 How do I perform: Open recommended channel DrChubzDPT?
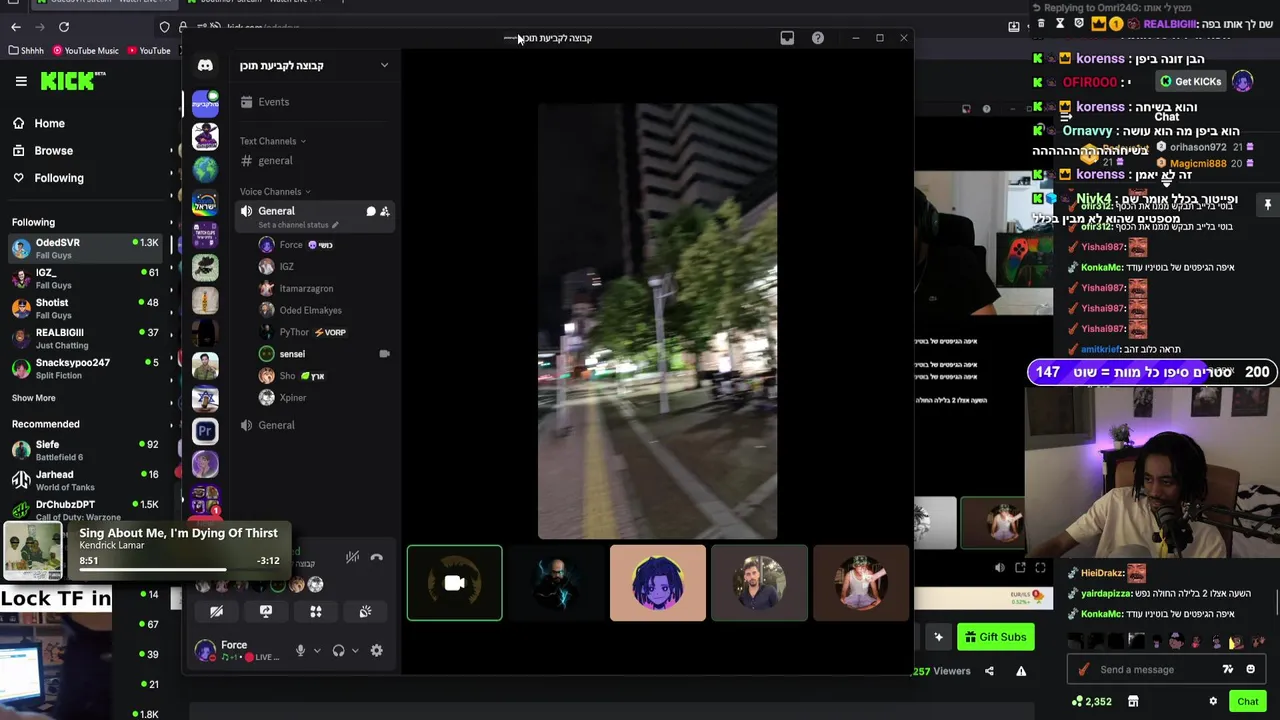(85, 510)
